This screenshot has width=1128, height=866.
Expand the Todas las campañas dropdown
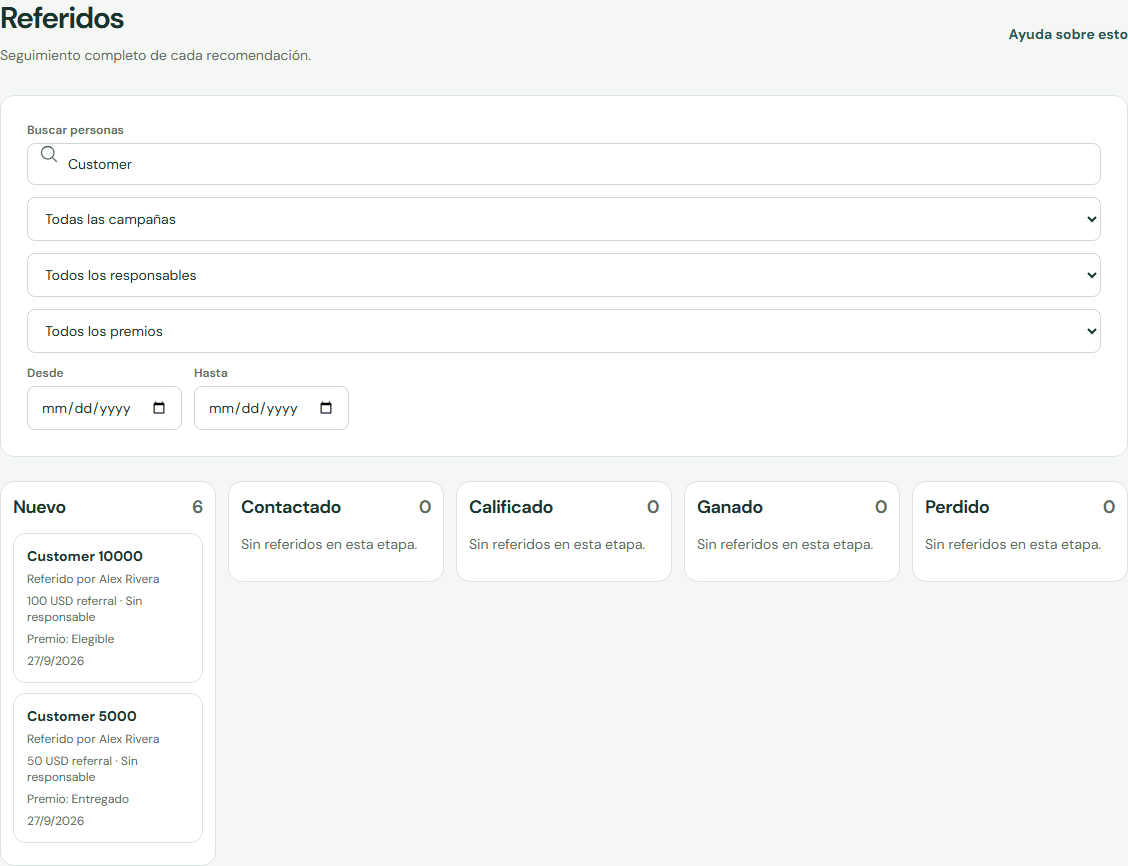pyautogui.click(x=564, y=219)
